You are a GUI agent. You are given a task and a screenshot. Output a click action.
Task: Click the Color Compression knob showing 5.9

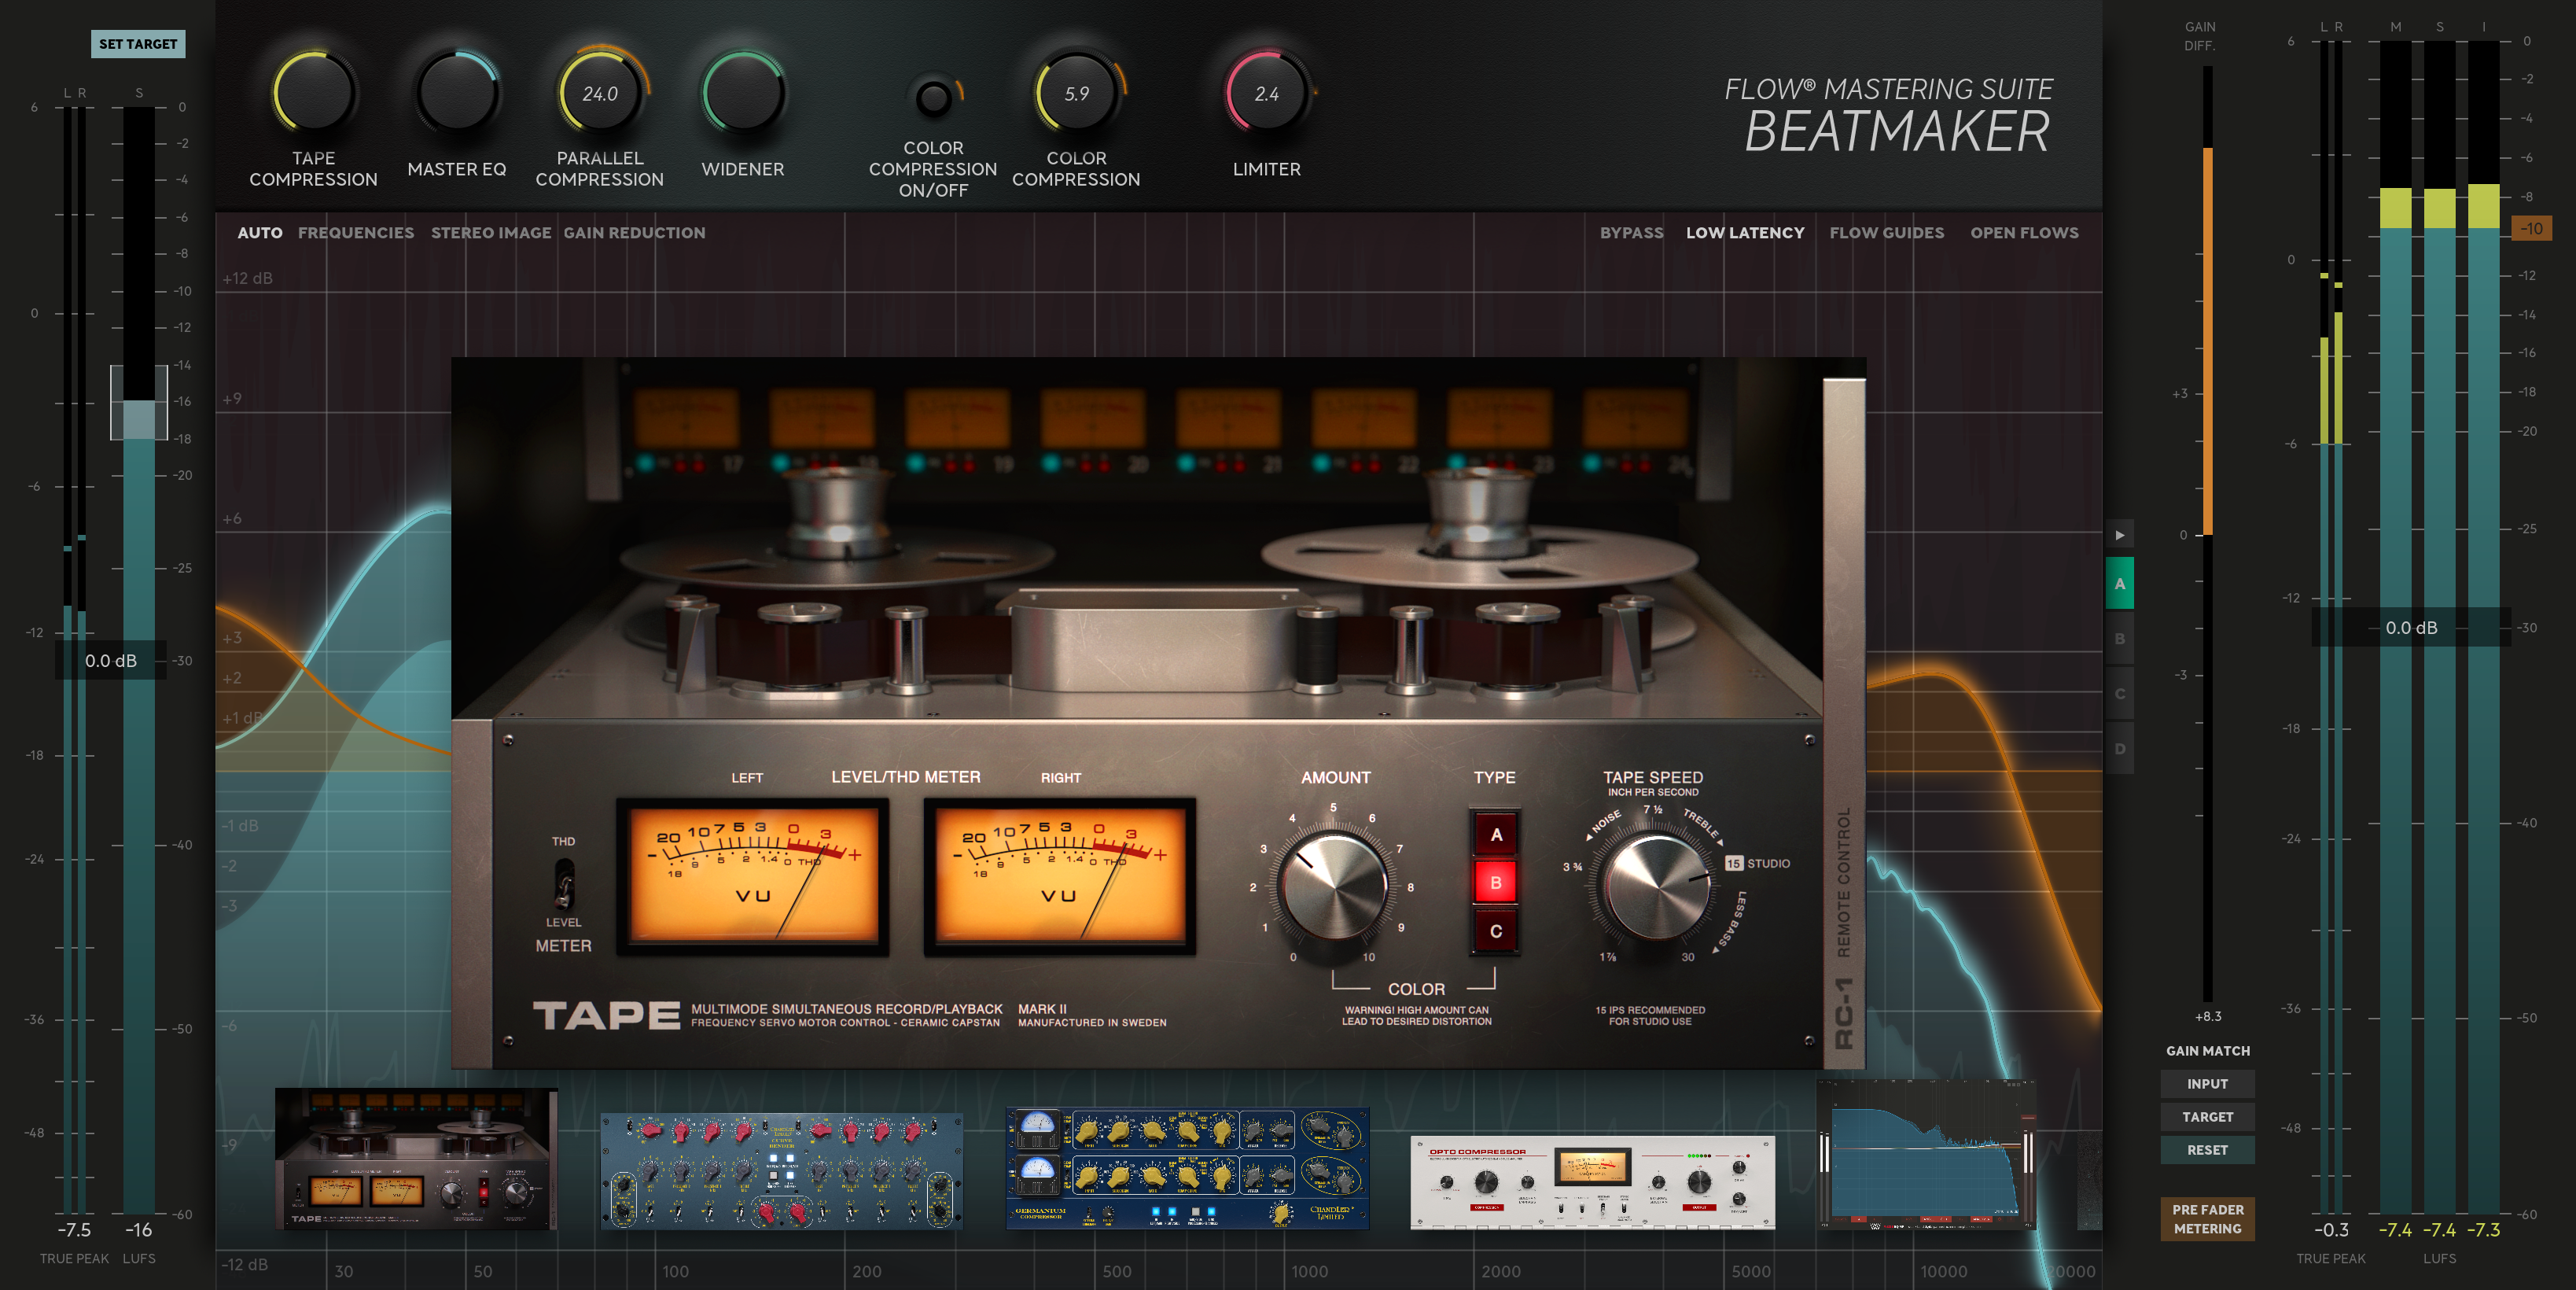pyautogui.click(x=1076, y=93)
